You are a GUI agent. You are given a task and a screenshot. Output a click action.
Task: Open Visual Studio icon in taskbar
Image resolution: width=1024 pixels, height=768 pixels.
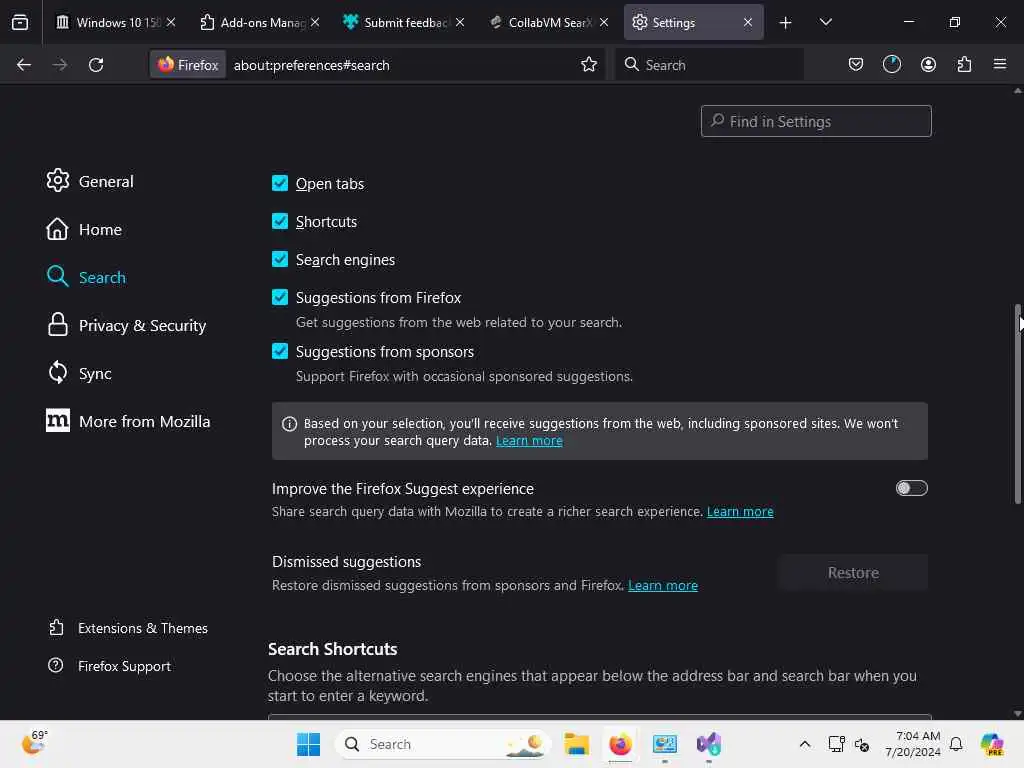point(709,744)
